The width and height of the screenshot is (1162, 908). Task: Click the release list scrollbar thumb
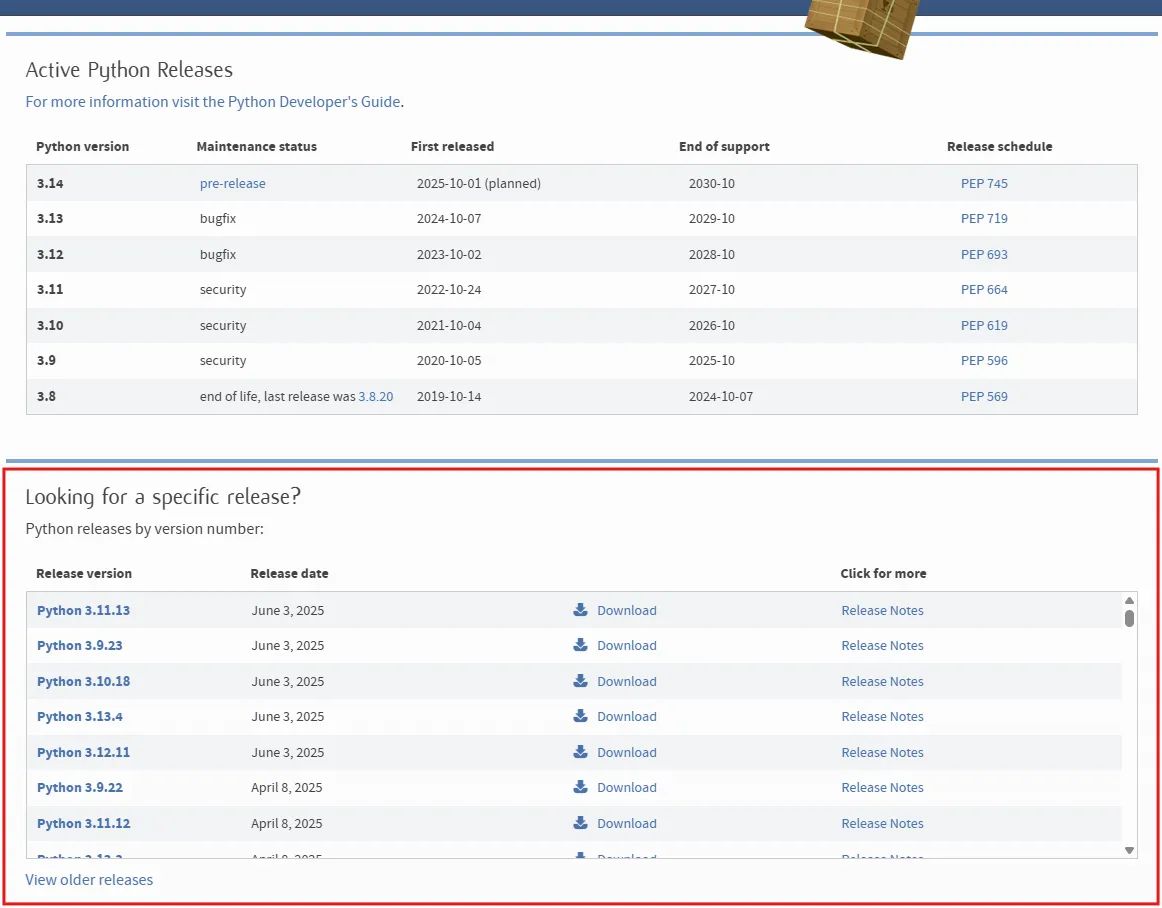pos(1129,618)
